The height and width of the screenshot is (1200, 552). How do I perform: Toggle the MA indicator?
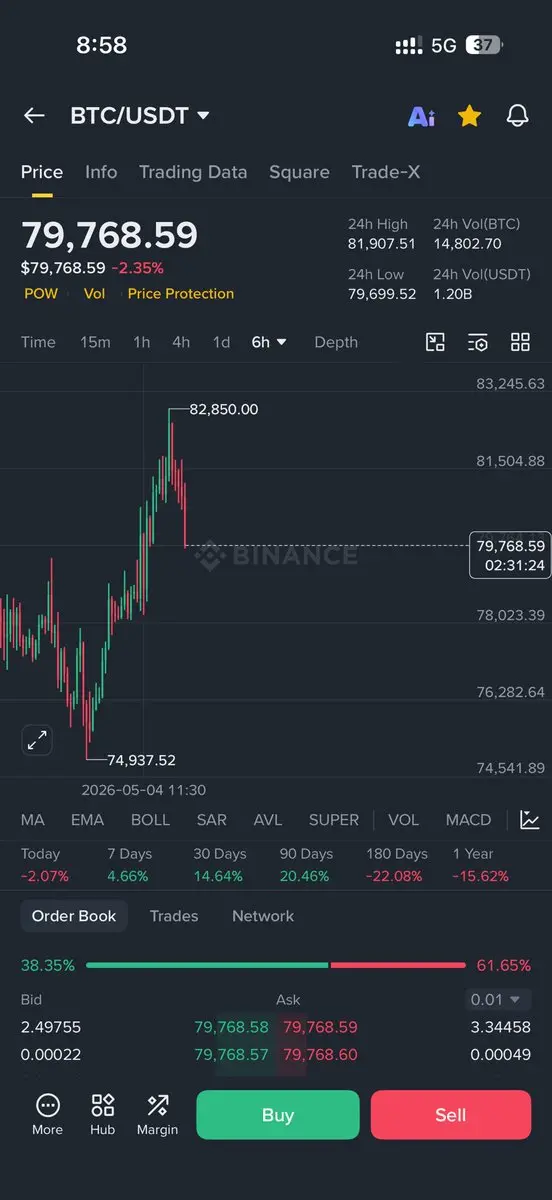click(33, 820)
